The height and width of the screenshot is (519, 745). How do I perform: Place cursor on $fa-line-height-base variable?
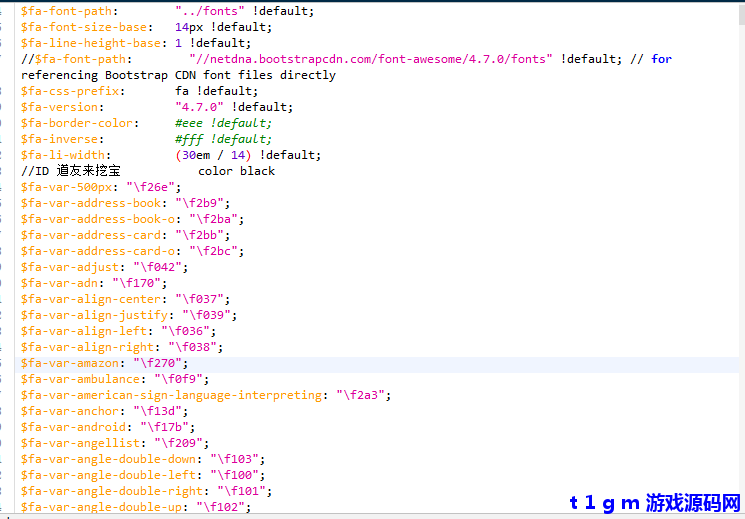(x=90, y=43)
